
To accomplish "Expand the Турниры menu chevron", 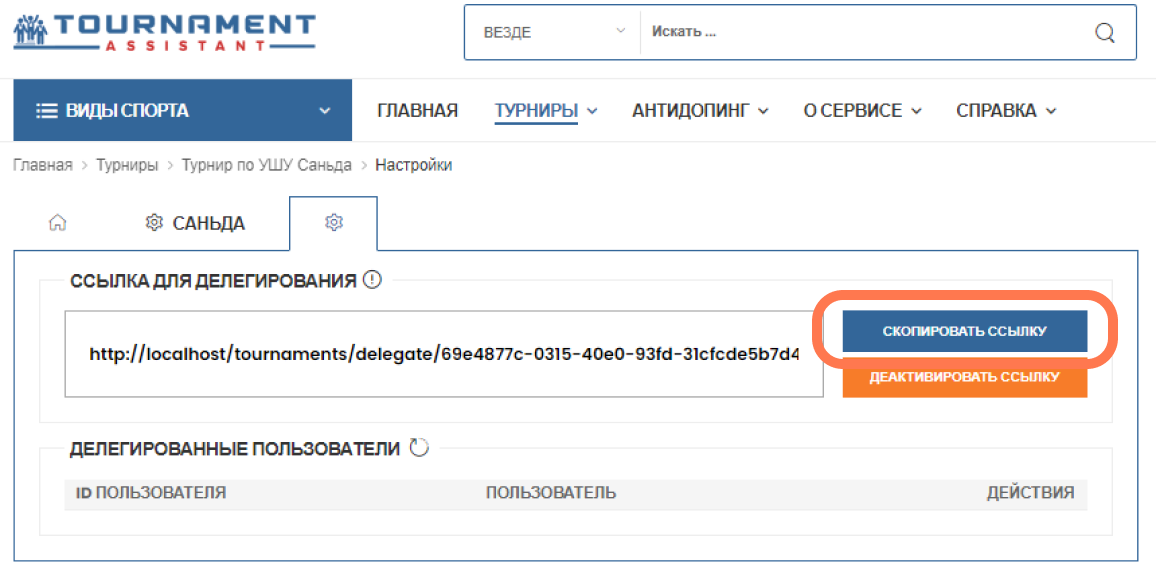I will [x=592, y=111].
